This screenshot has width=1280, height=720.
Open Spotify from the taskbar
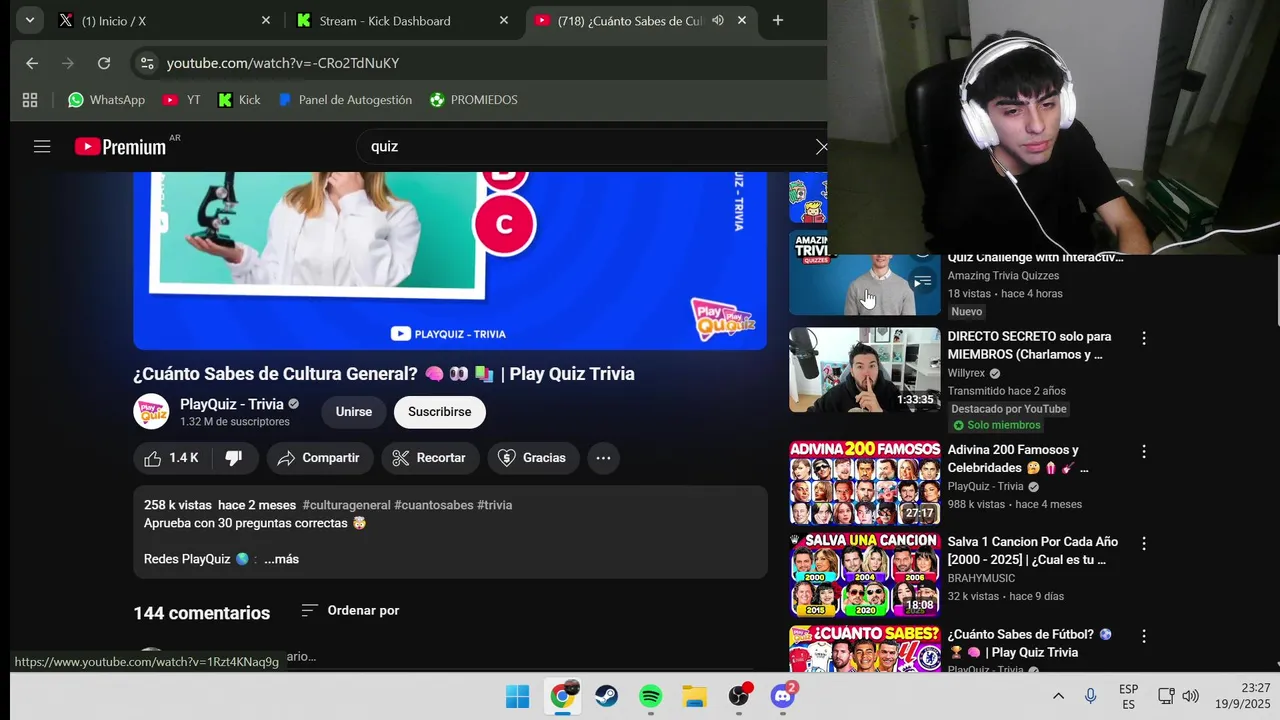click(651, 696)
